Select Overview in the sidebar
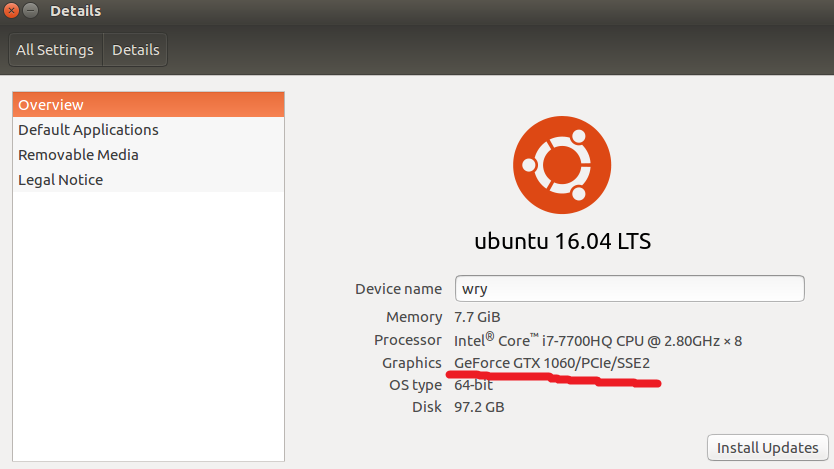This screenshot has width=834, height=469. click(x=148, y=105)
